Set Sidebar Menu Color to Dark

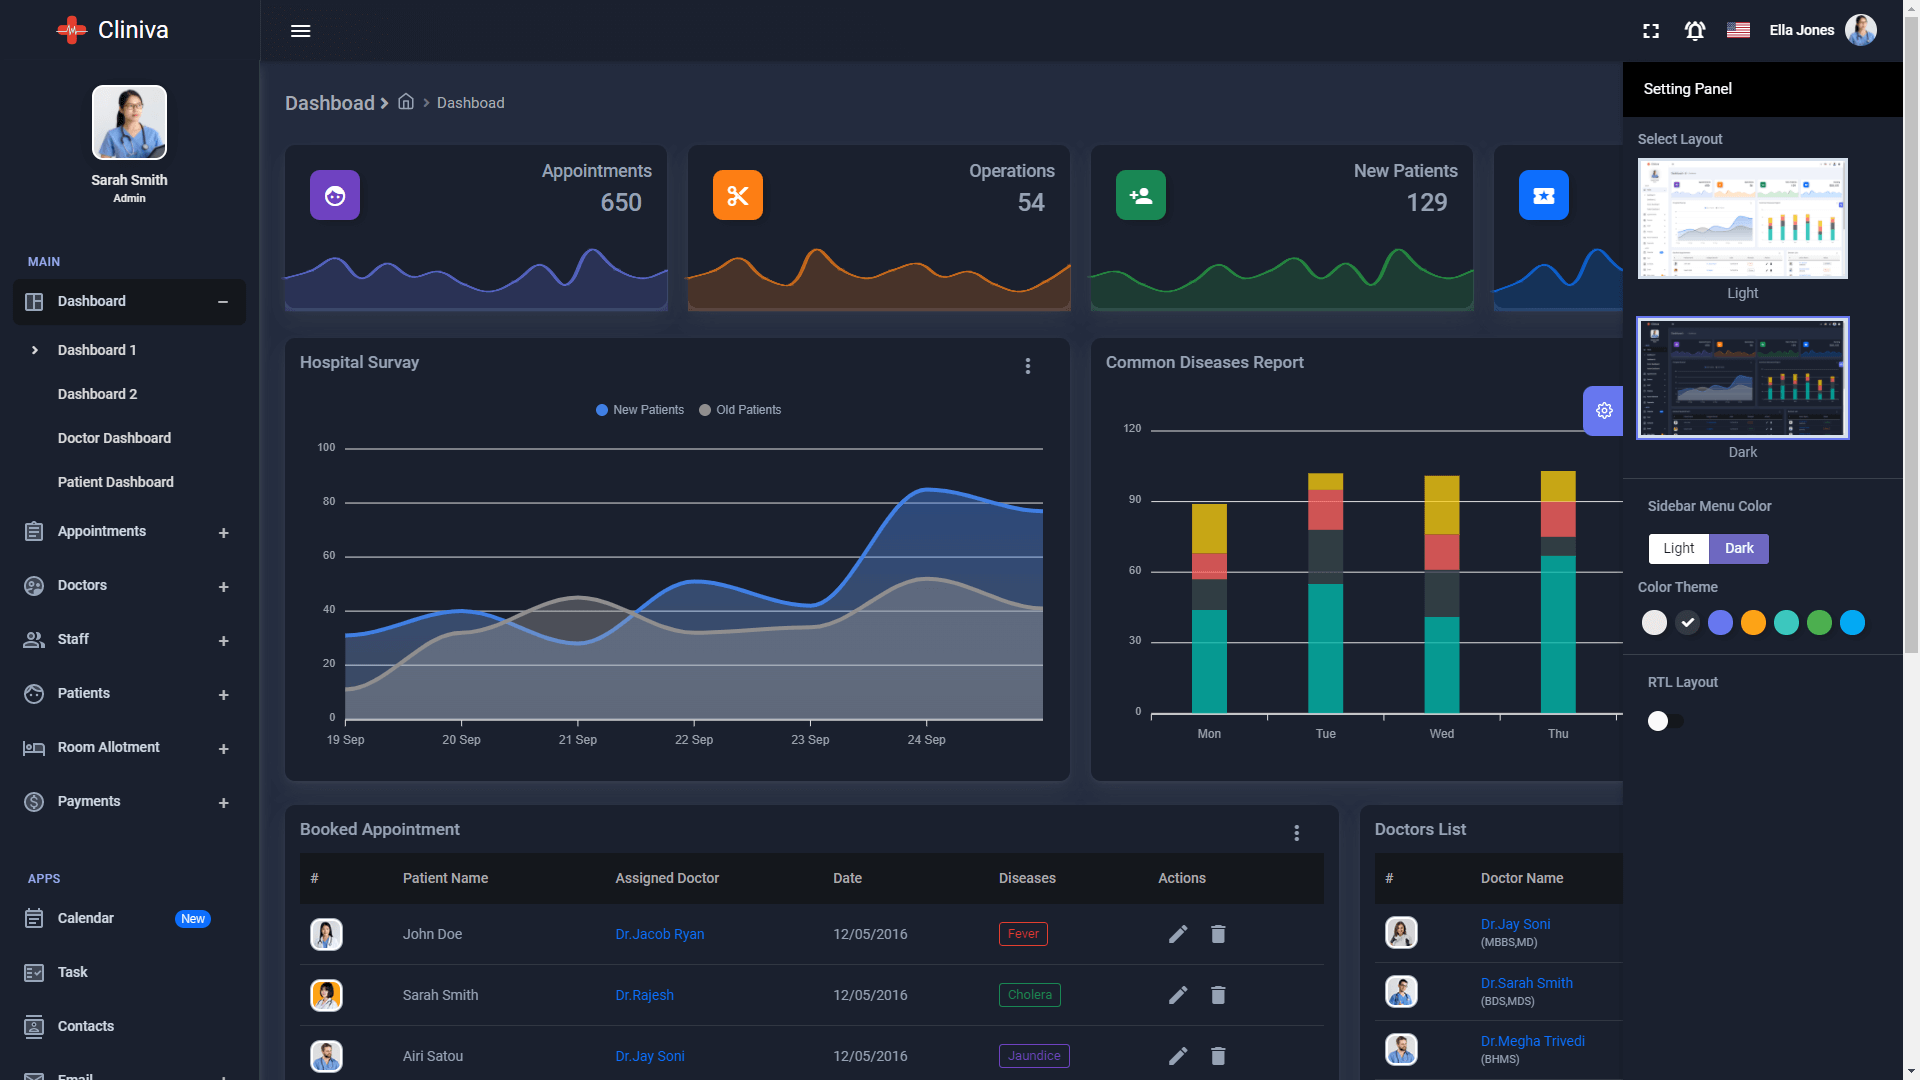(1739, 548)
